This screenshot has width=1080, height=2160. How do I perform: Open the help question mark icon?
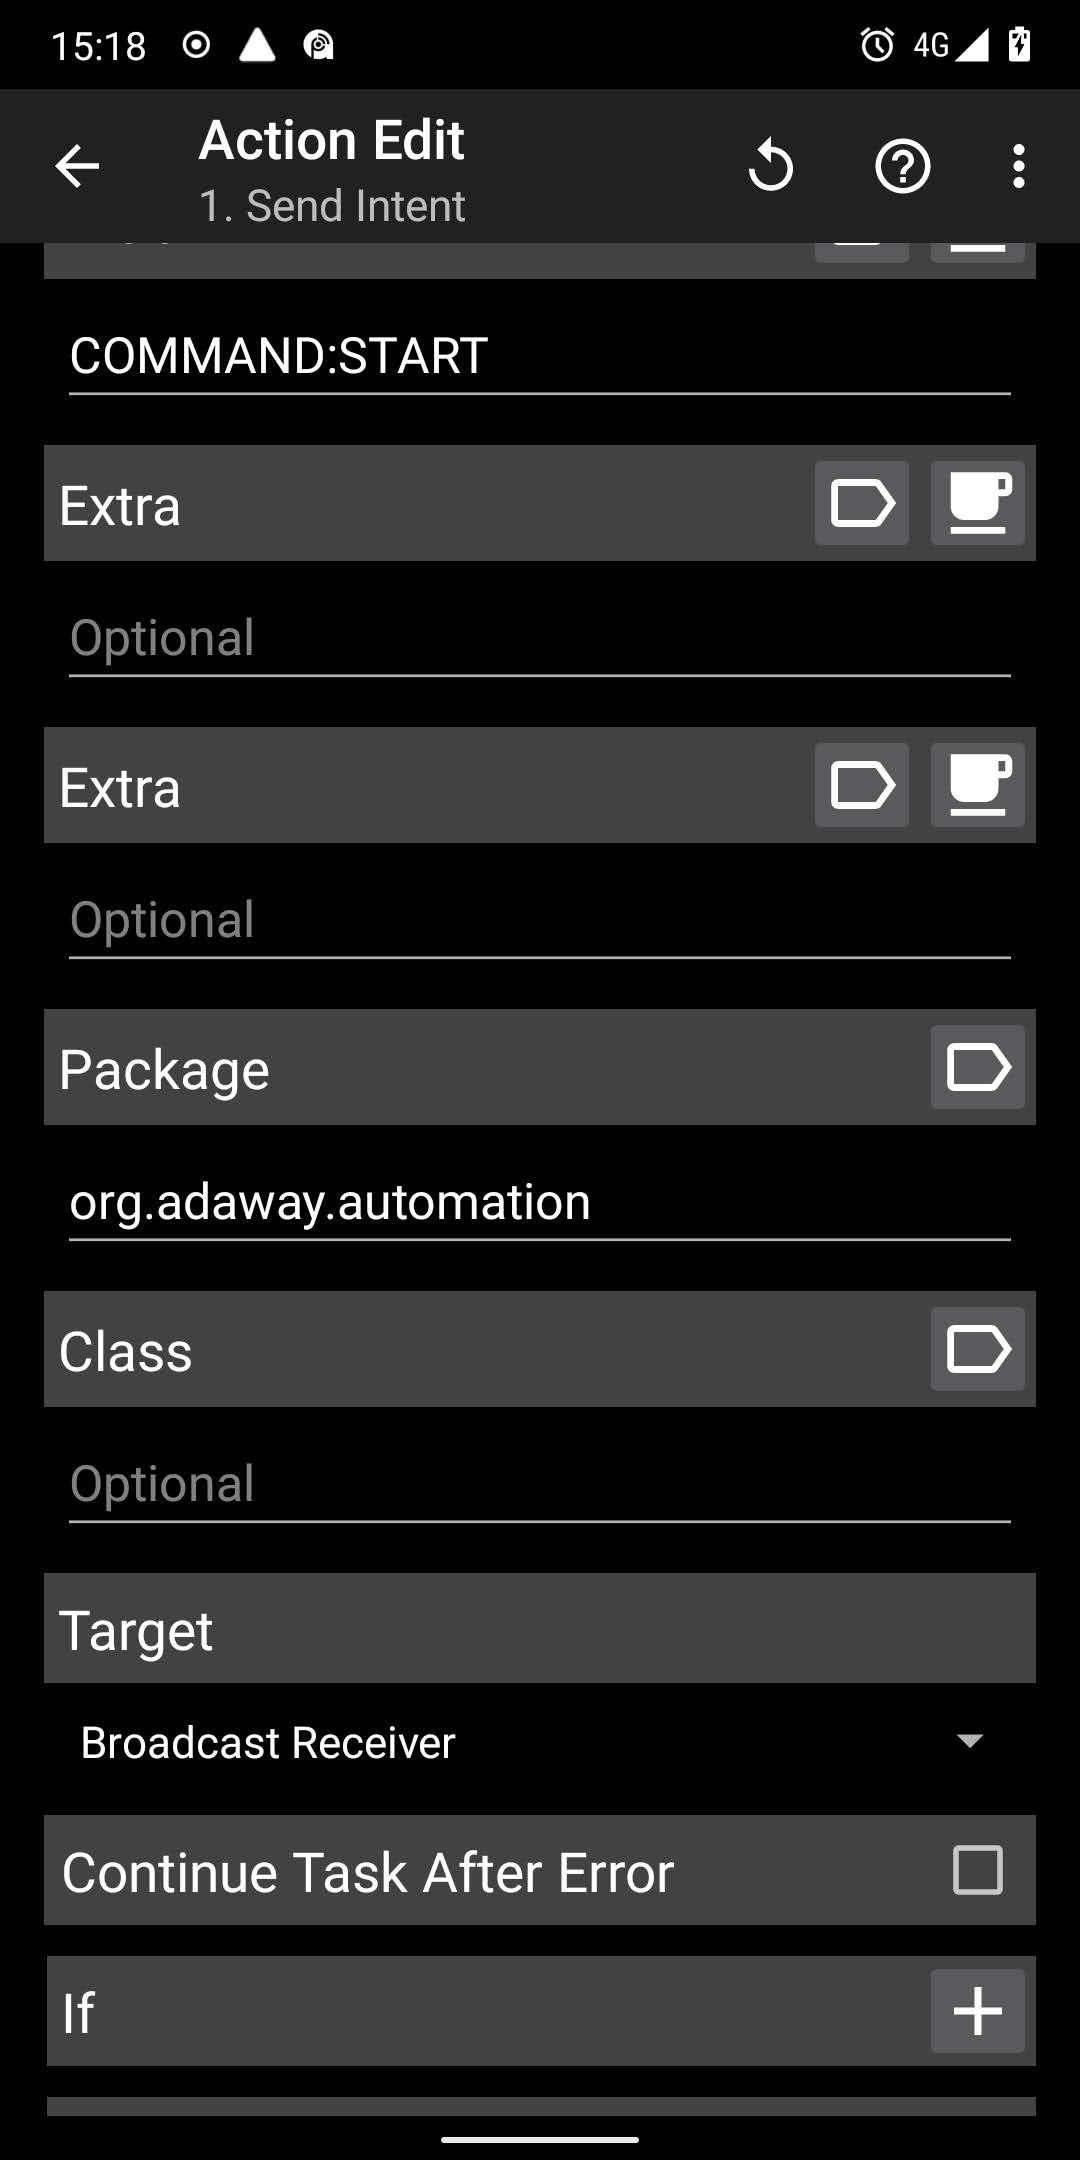pos(902,166)
